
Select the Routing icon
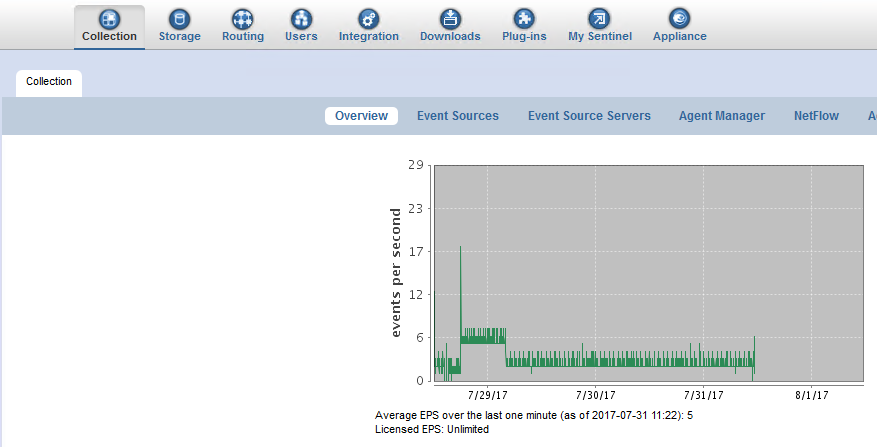[x=243, y=19]
